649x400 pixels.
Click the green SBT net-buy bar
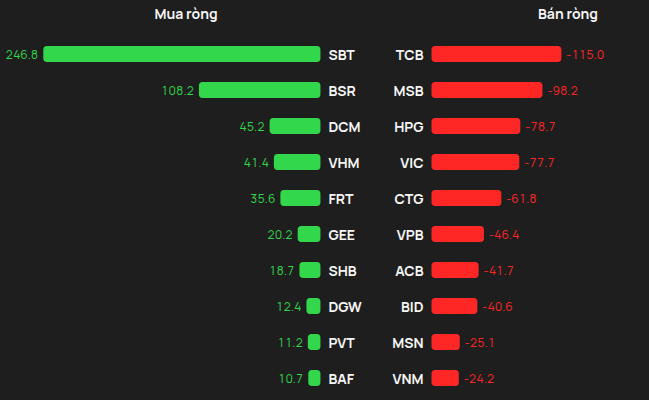[182, 54]
